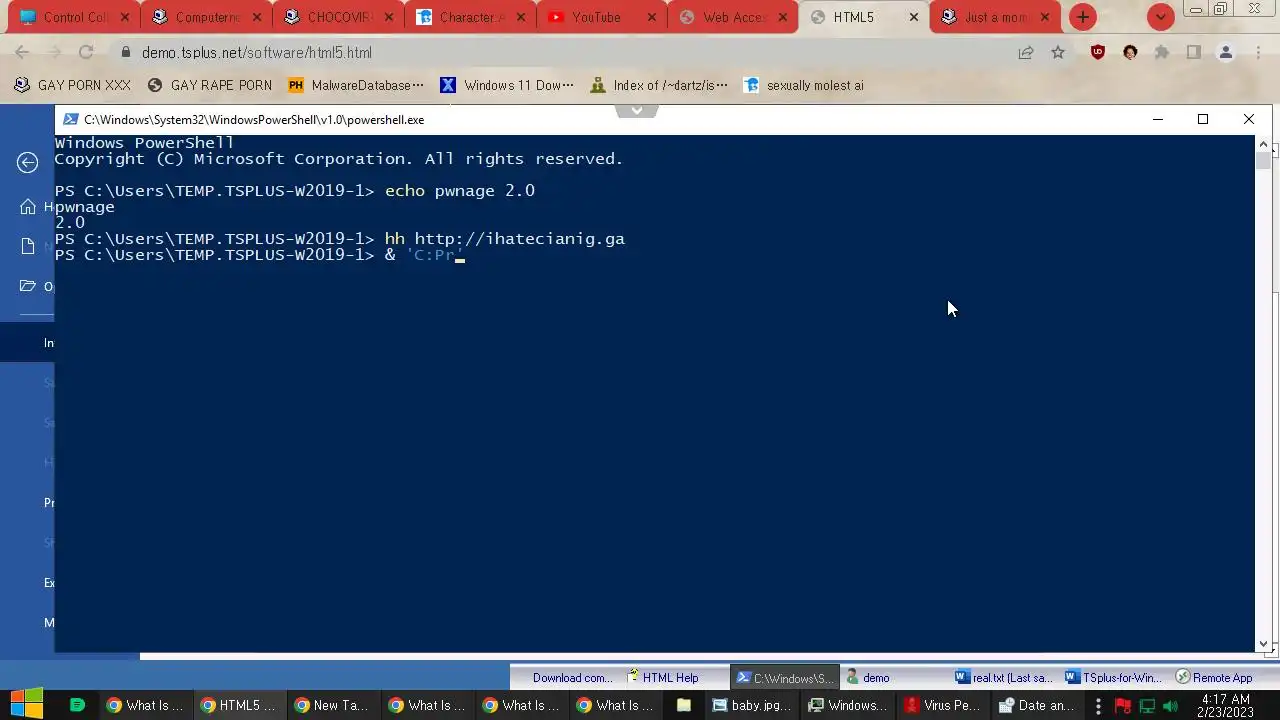Switch to HTML5 Chrome taskbar window
The width and height of the screenshot is (1280, 720).
point(238,705)
